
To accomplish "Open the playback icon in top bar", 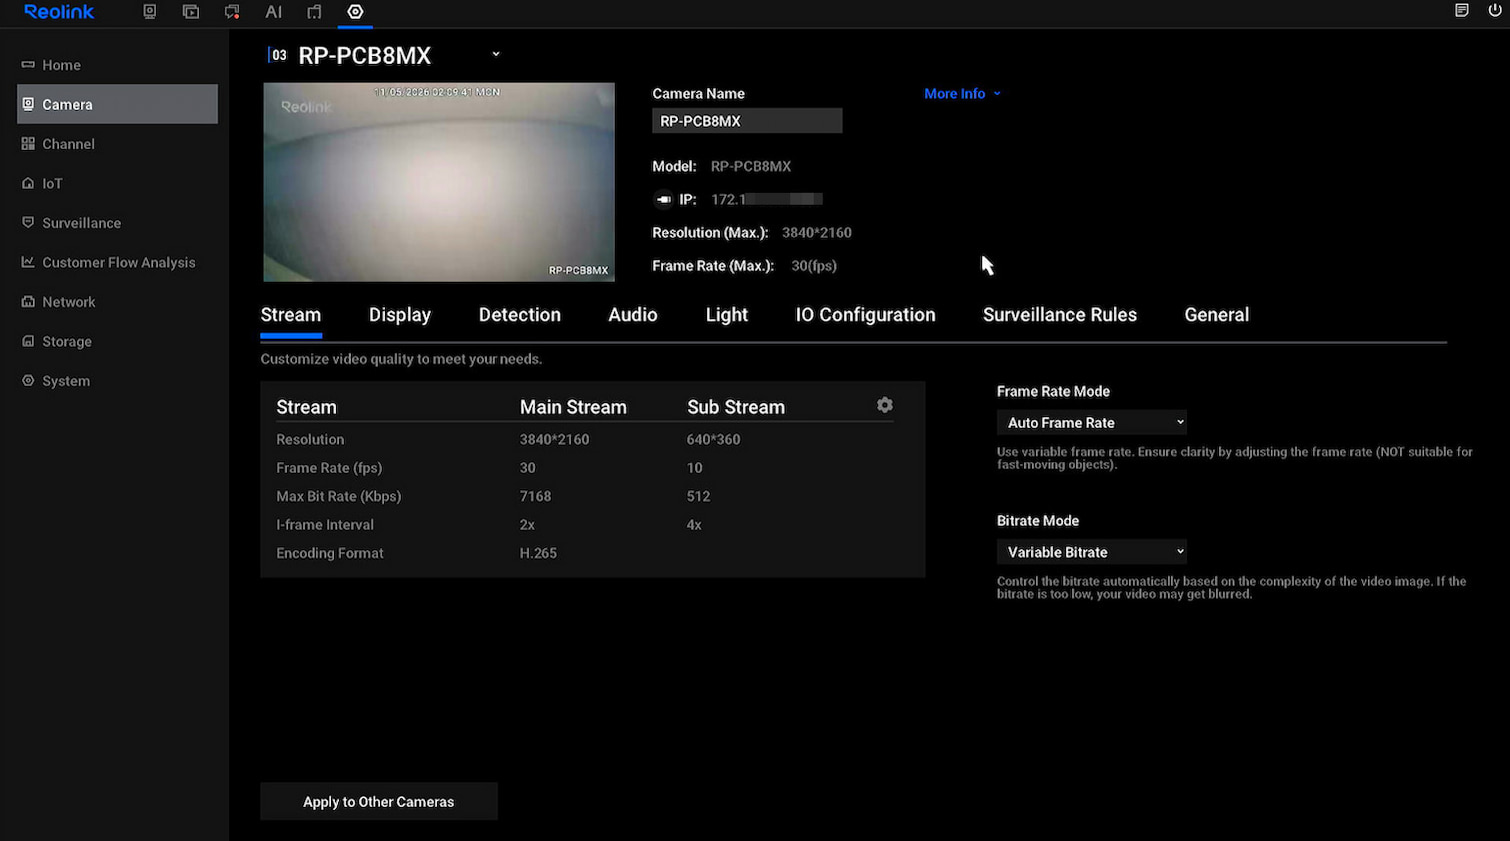I will click(x=191, y=12).
